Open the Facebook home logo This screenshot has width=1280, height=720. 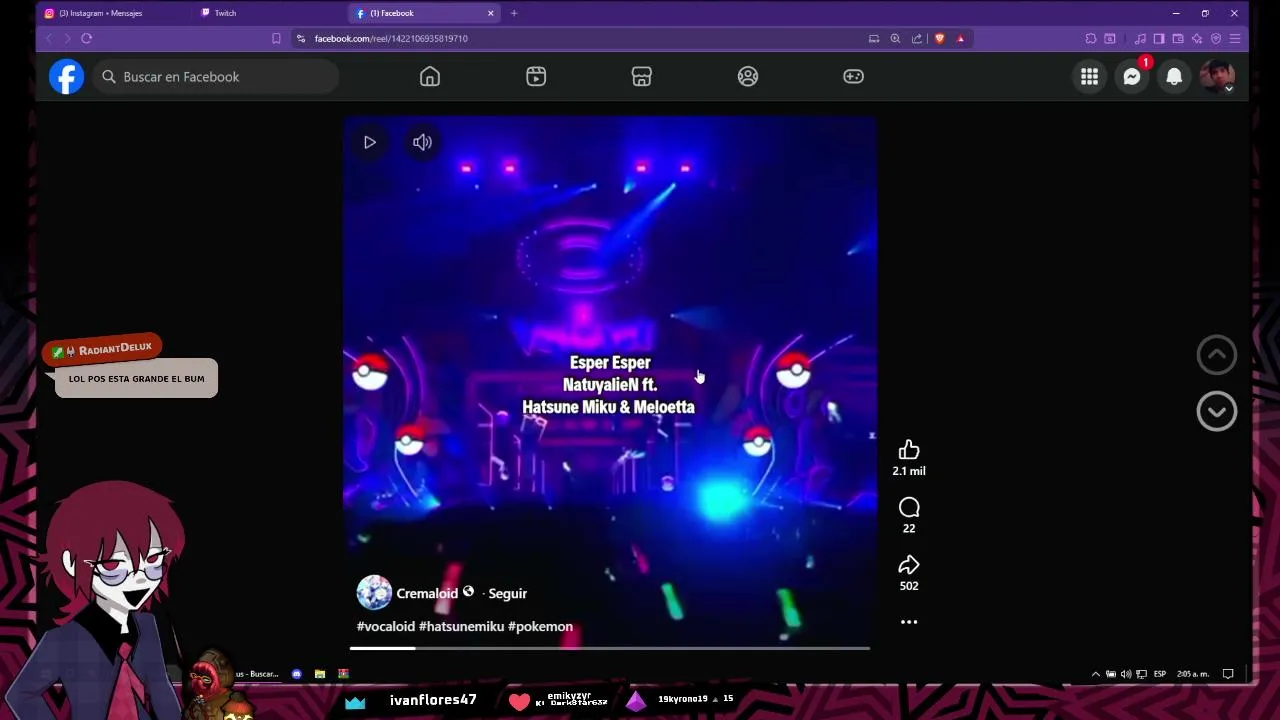67,77
